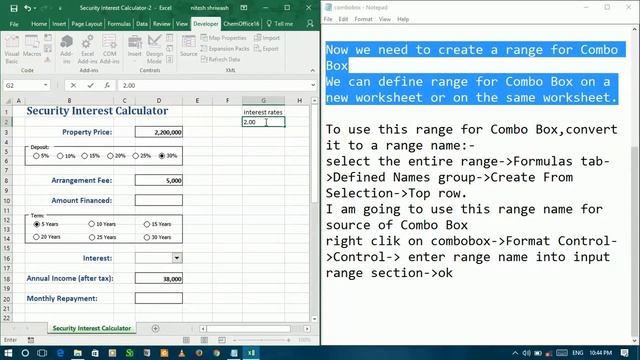Open the Edit menu in Notepad
The width and height of the screenshot is (640, 360).
click(x=343, y=19)
